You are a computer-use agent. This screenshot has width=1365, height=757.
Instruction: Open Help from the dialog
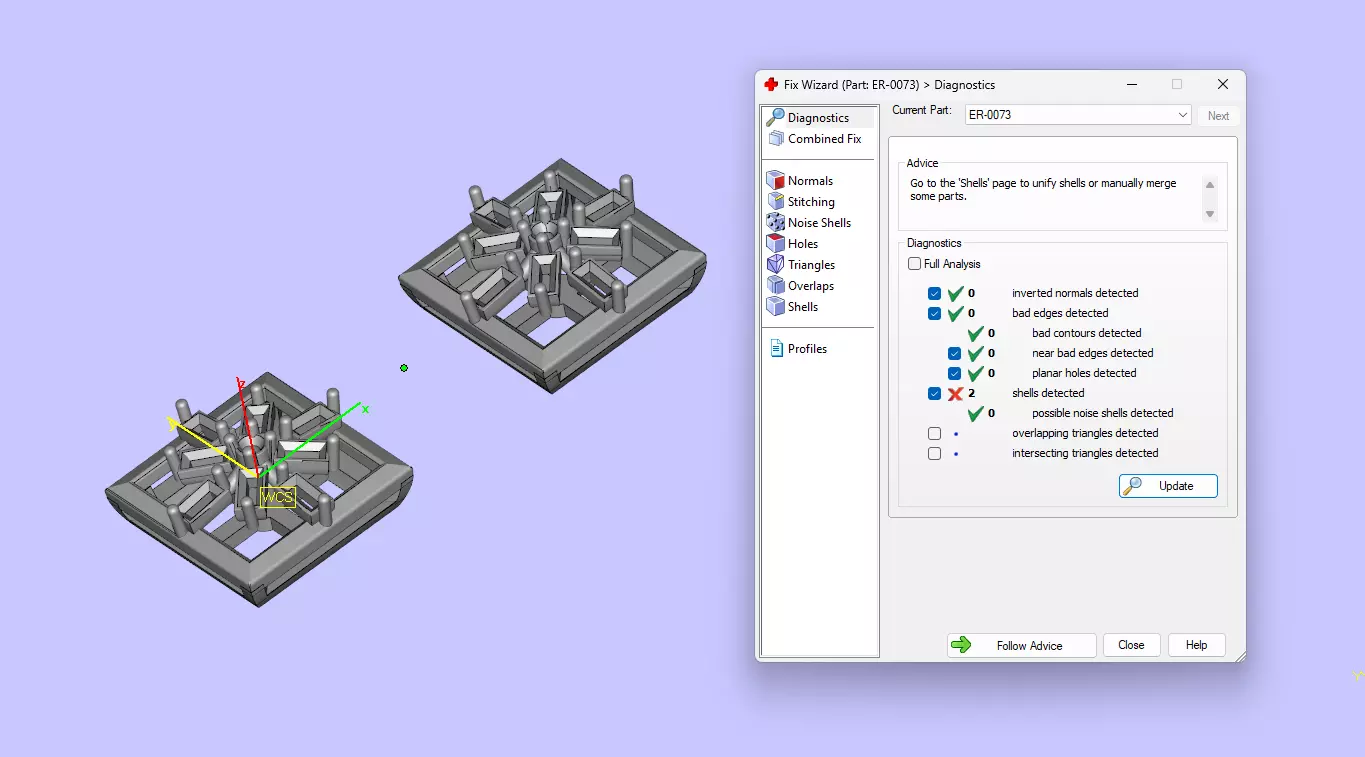point(1196,645)
